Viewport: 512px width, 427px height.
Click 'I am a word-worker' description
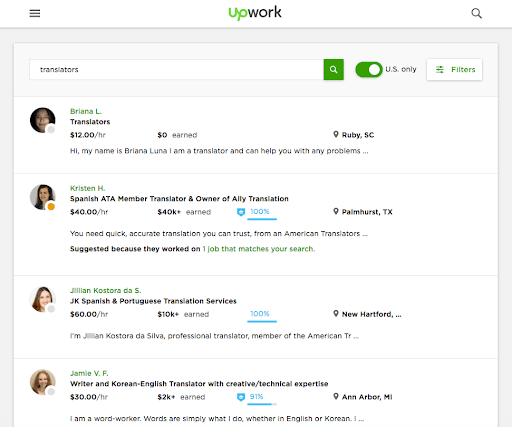pos(217,419)
